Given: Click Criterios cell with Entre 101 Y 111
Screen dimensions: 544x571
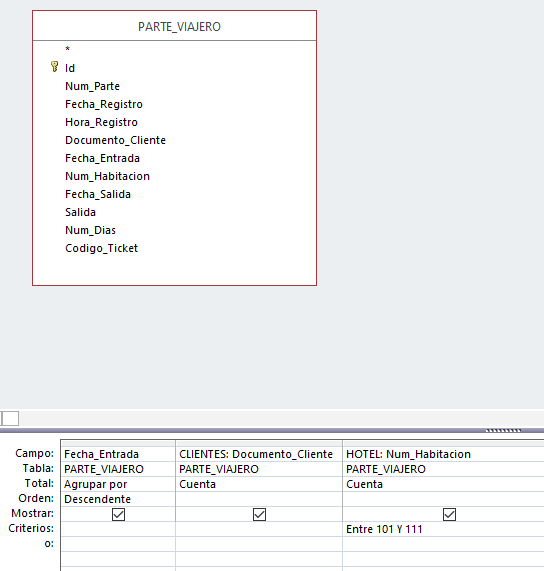Looking at the screenshot, I should click(x=443, y=529).
